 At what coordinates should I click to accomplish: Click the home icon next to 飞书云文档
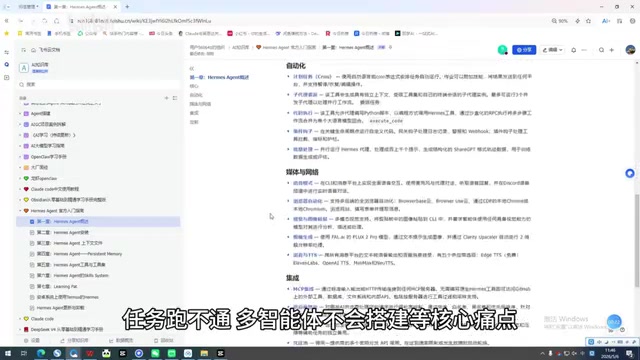point(33,50)
